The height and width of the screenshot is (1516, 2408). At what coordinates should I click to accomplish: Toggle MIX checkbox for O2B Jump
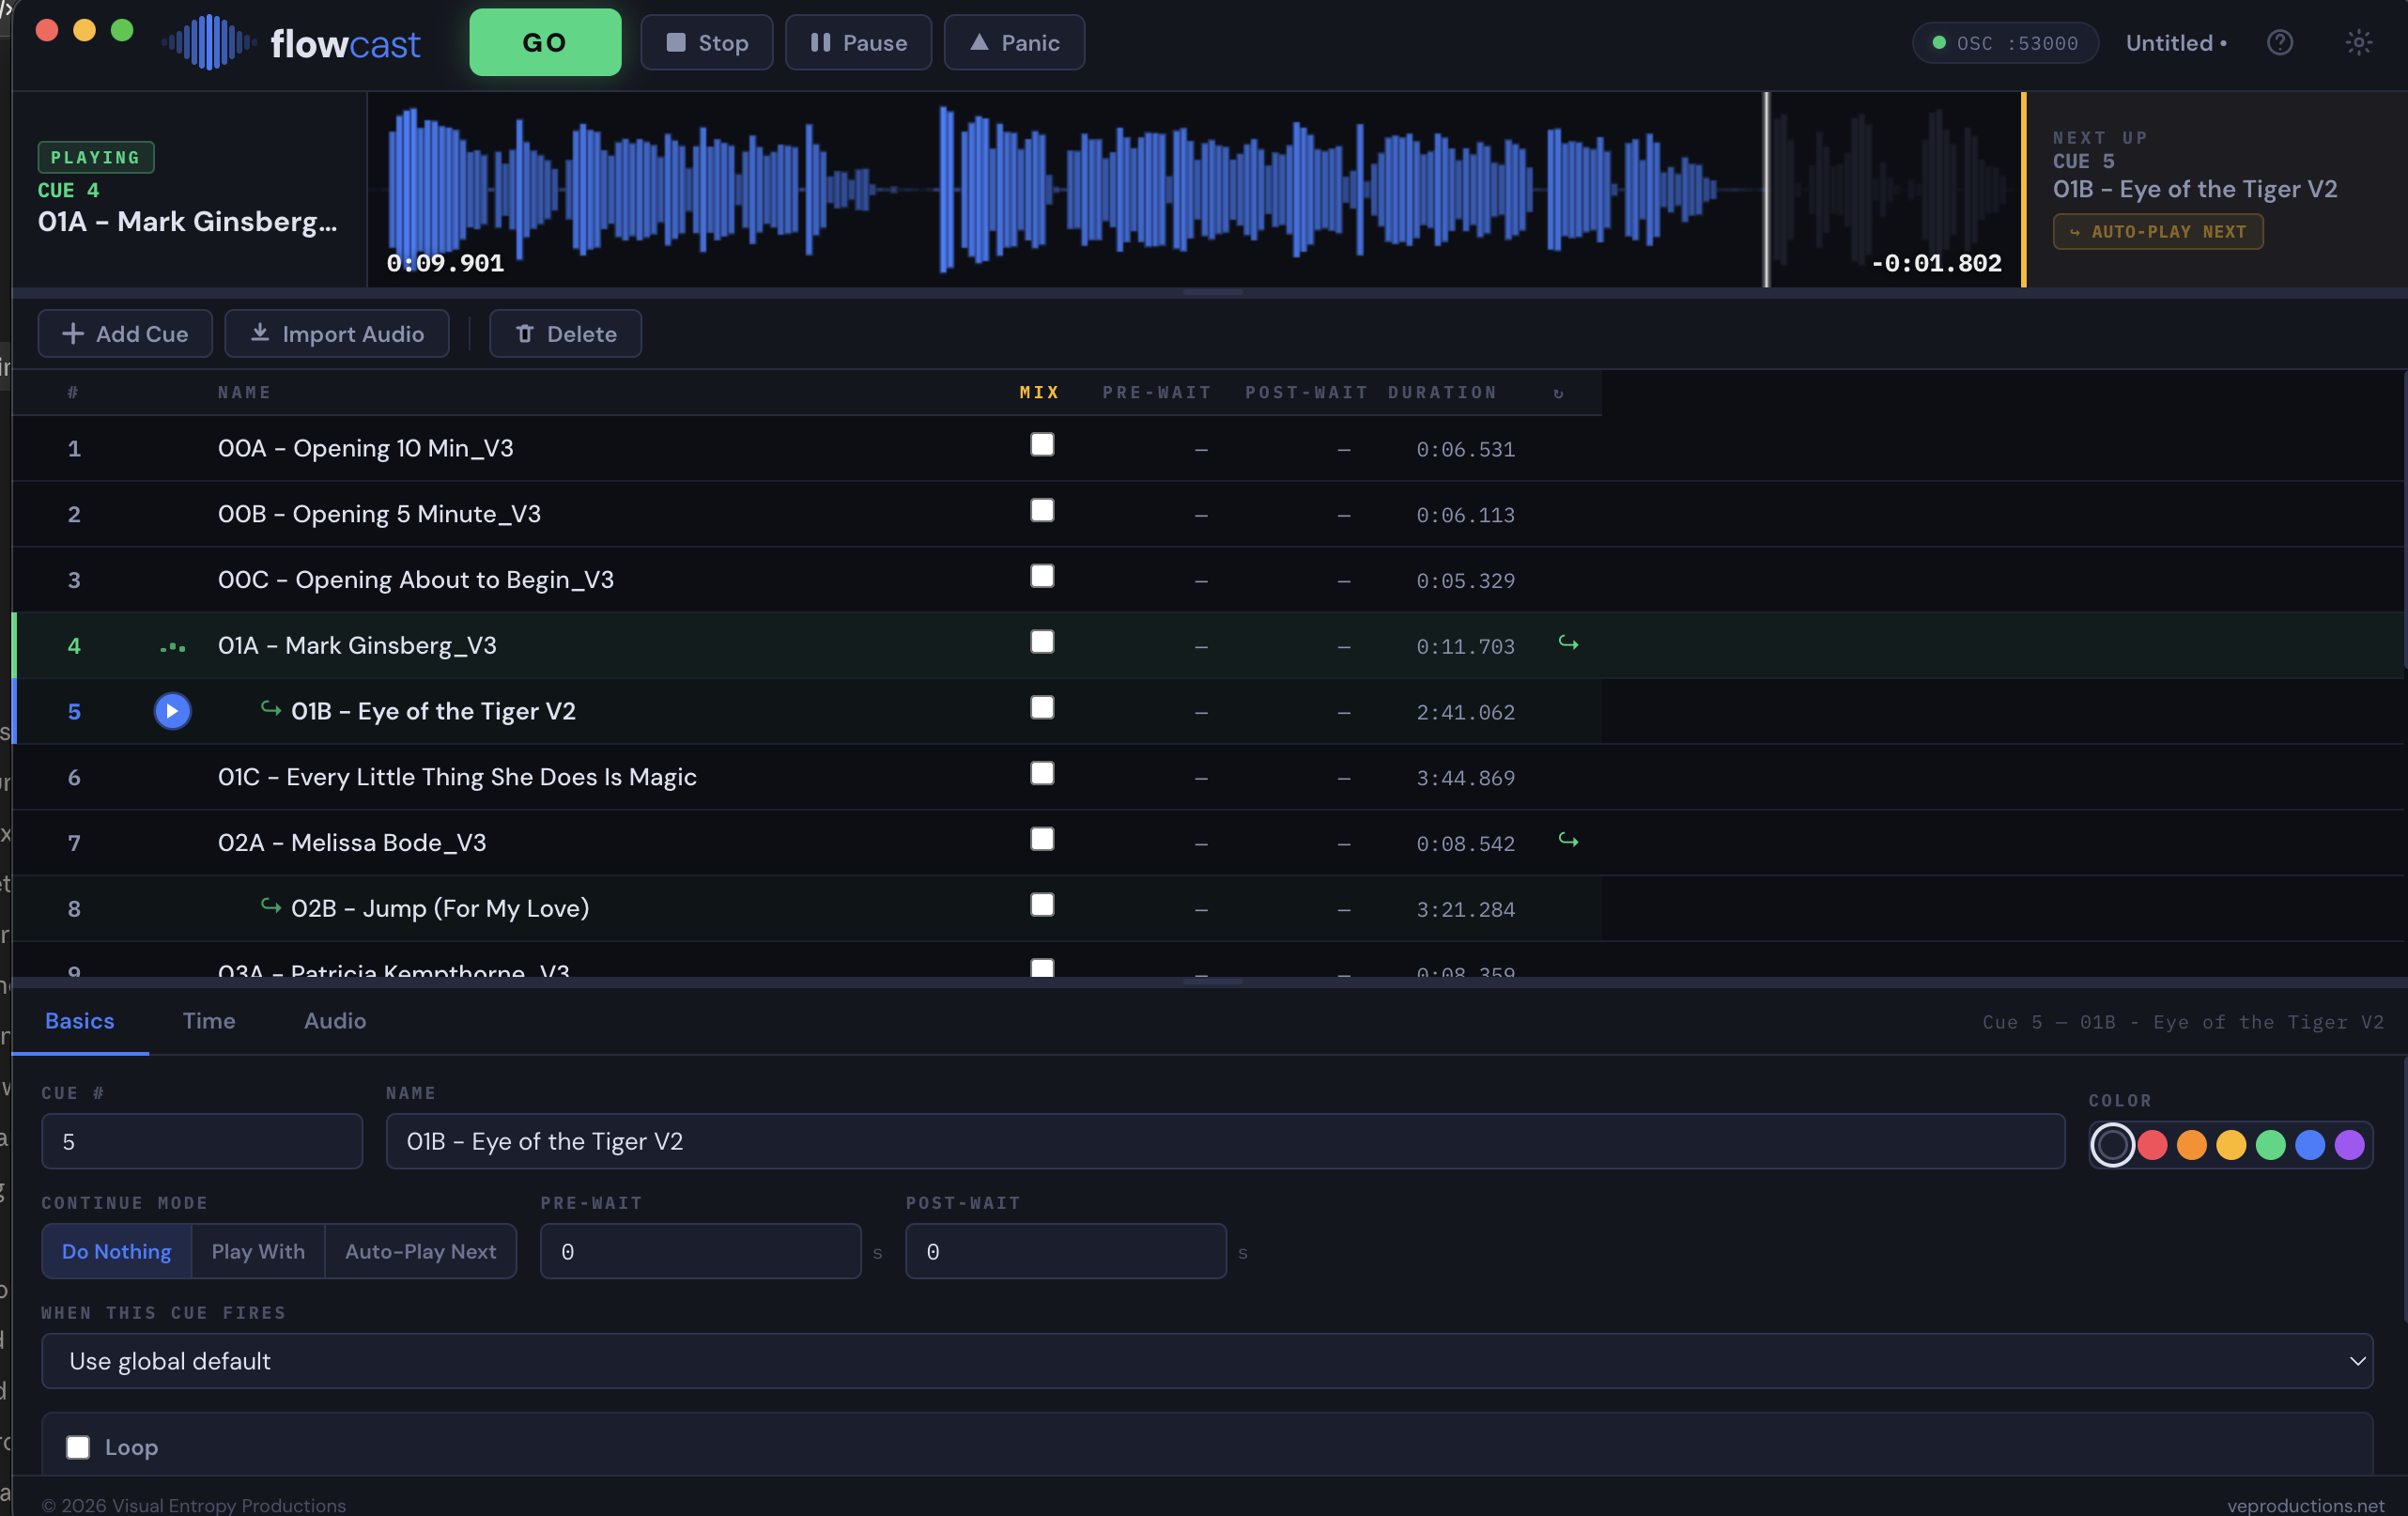pyautogui.click(x=1042, y=905)
